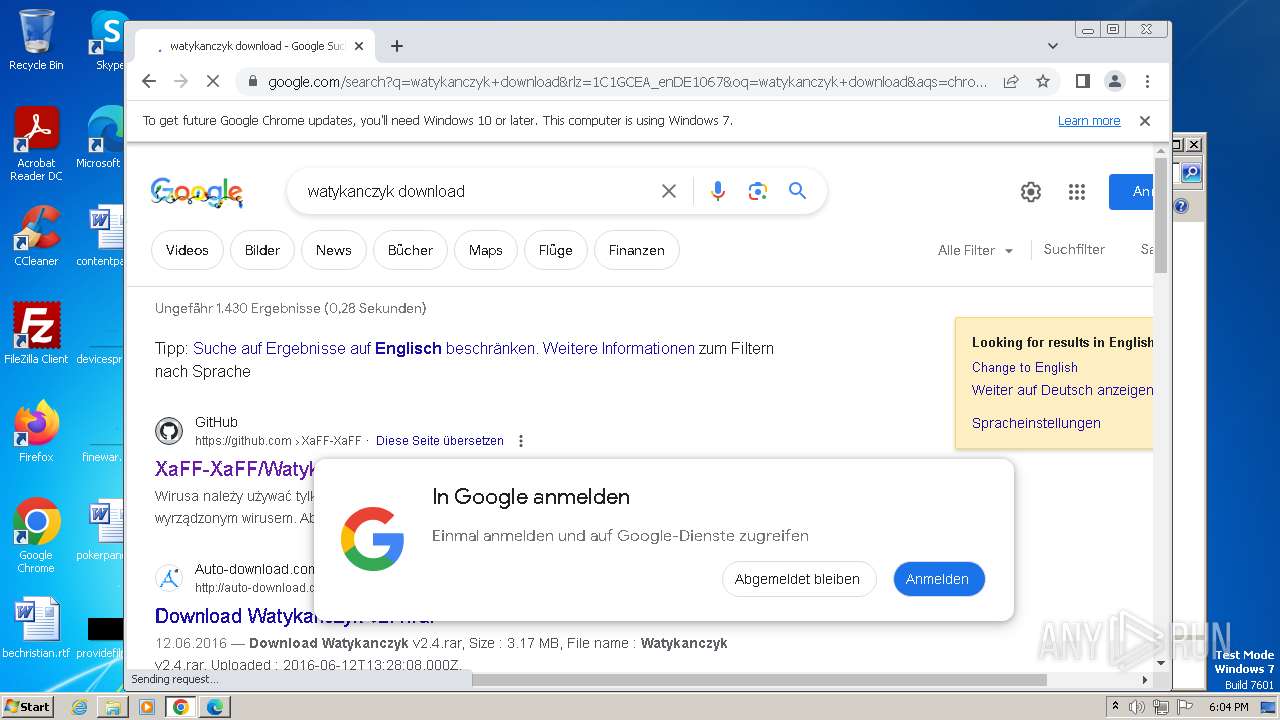
Task: Click volume icon in system tray
Action: coord(1137,707)
